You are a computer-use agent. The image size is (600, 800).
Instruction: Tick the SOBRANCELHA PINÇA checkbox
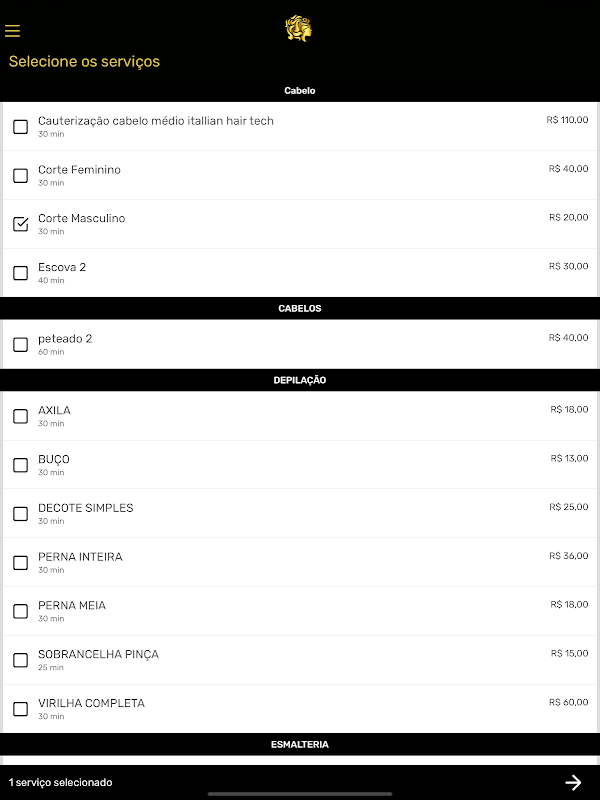20,660
